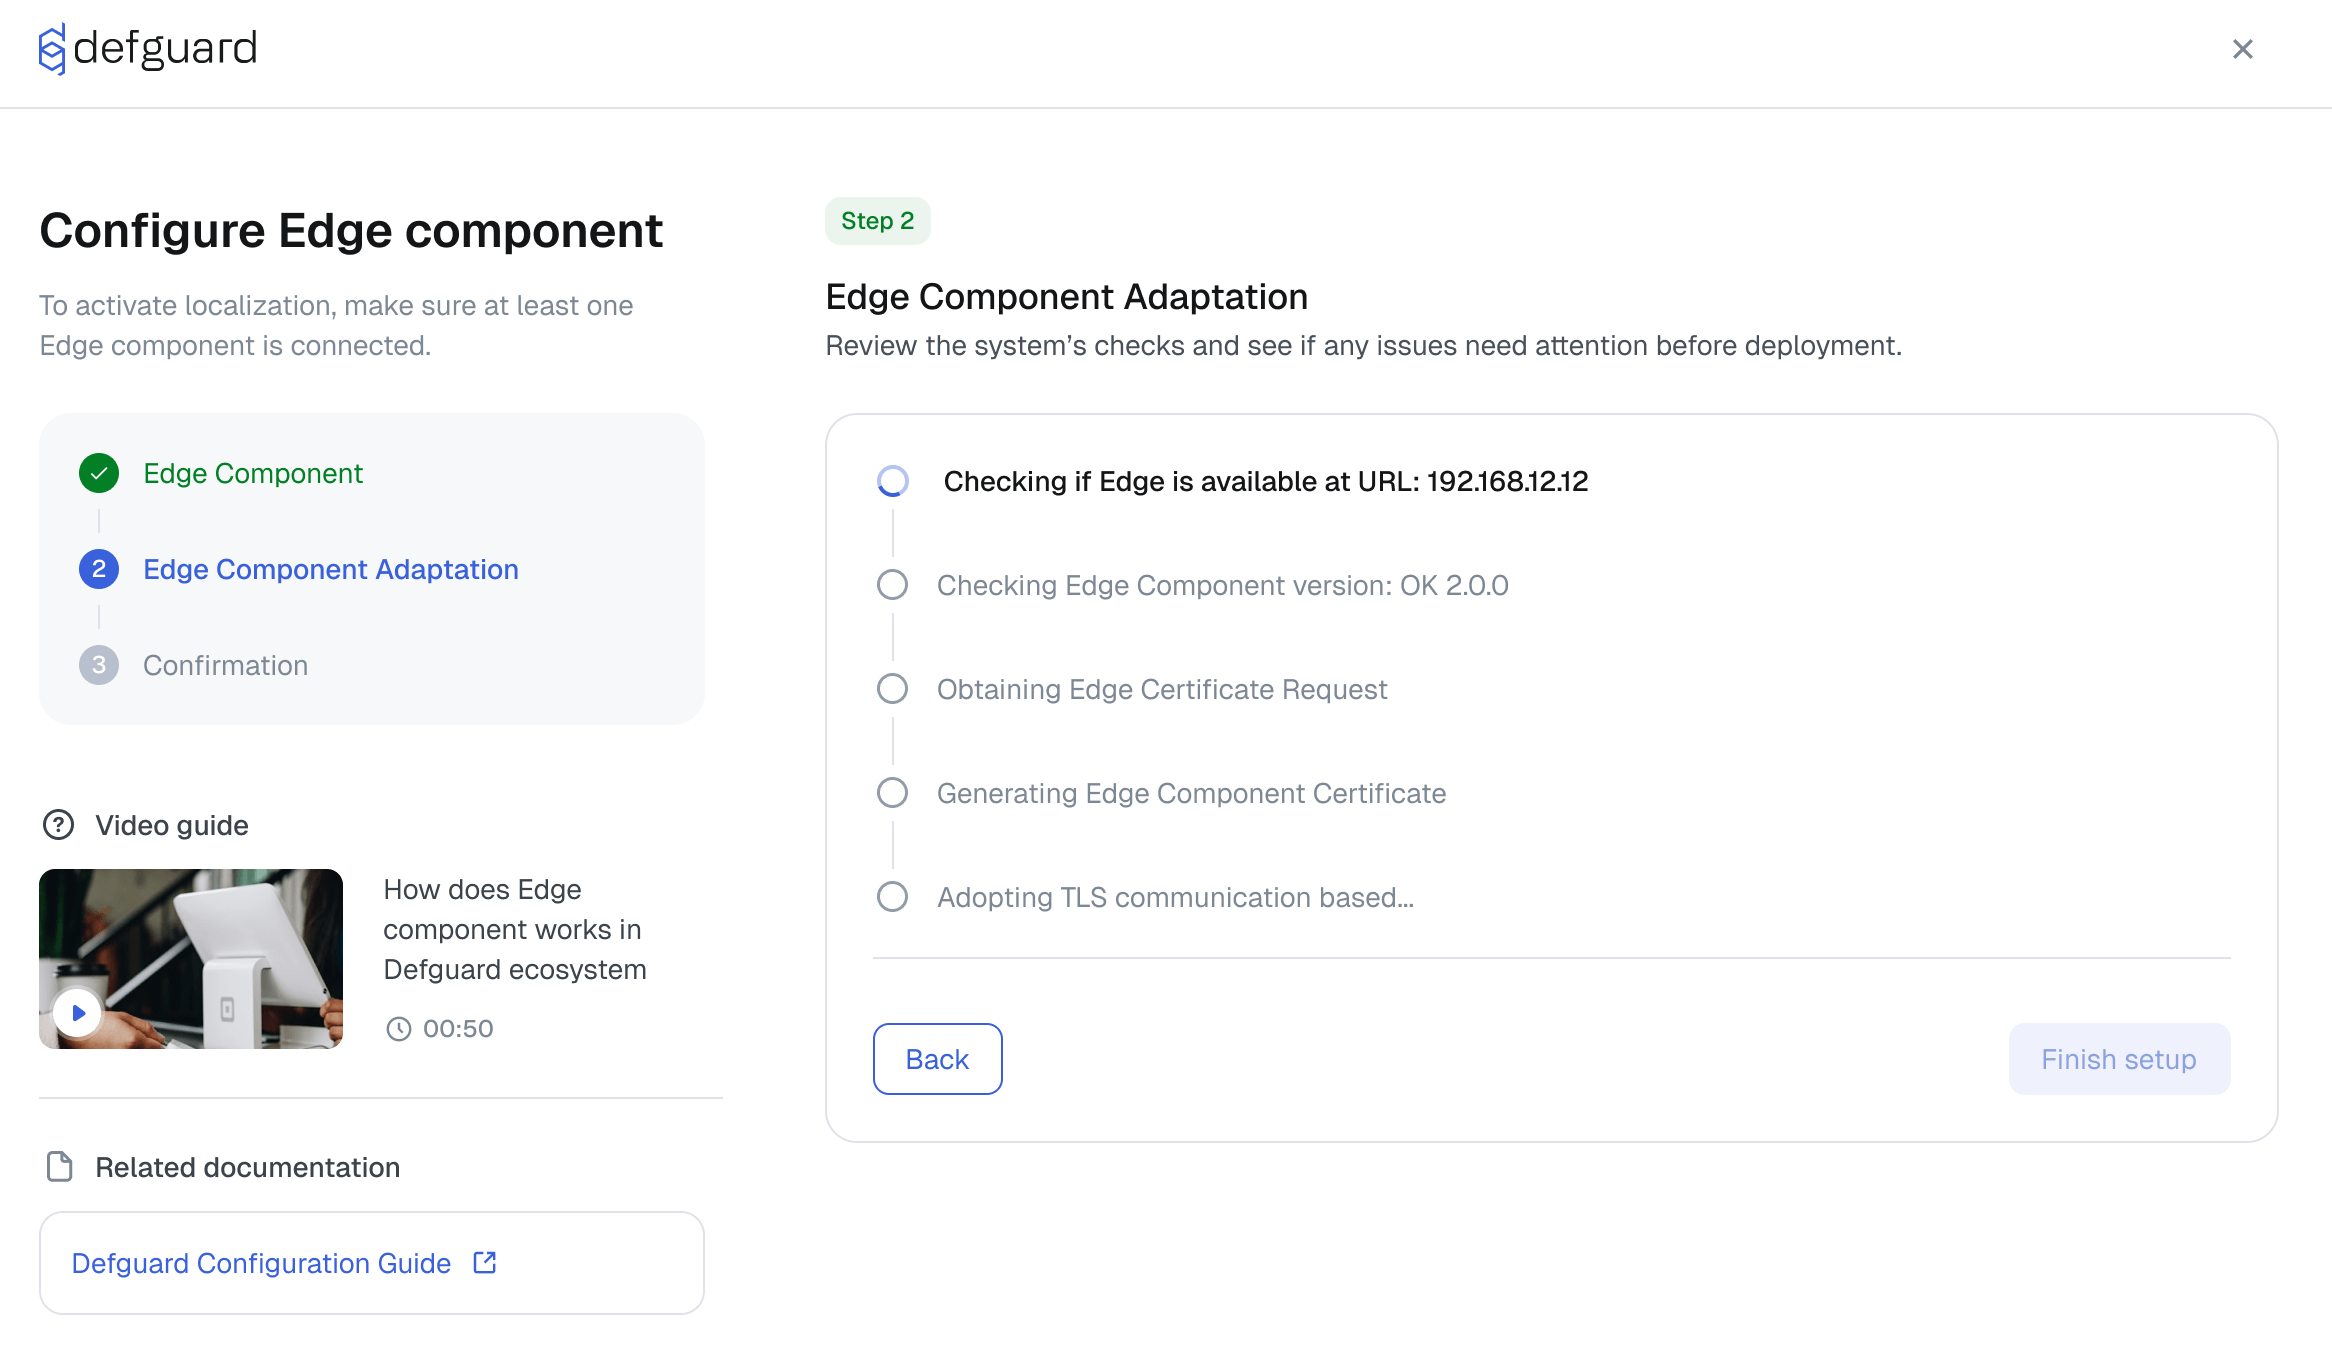This screenshot has height=1346, width=2332.
Task: Open the question mark icon beside Video guide
Action: (58, 824)
